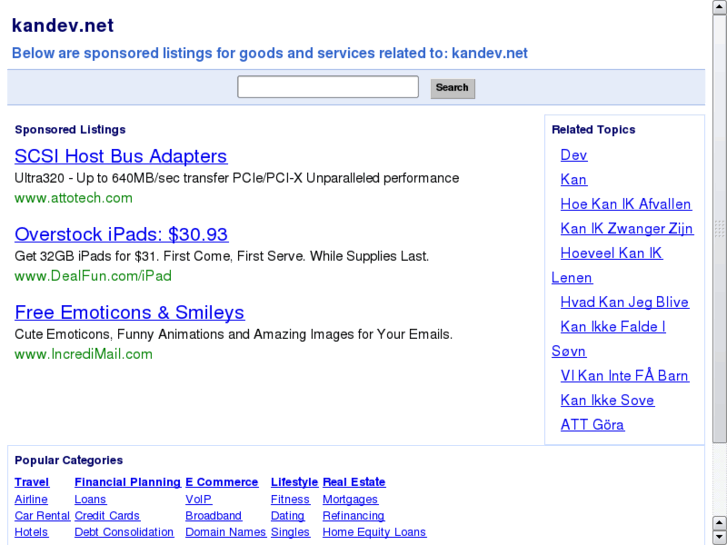The height and width of the screenshot is (545, 727).
Task: Open the Lifestyle category heading
Action: (x=294, y=482)
